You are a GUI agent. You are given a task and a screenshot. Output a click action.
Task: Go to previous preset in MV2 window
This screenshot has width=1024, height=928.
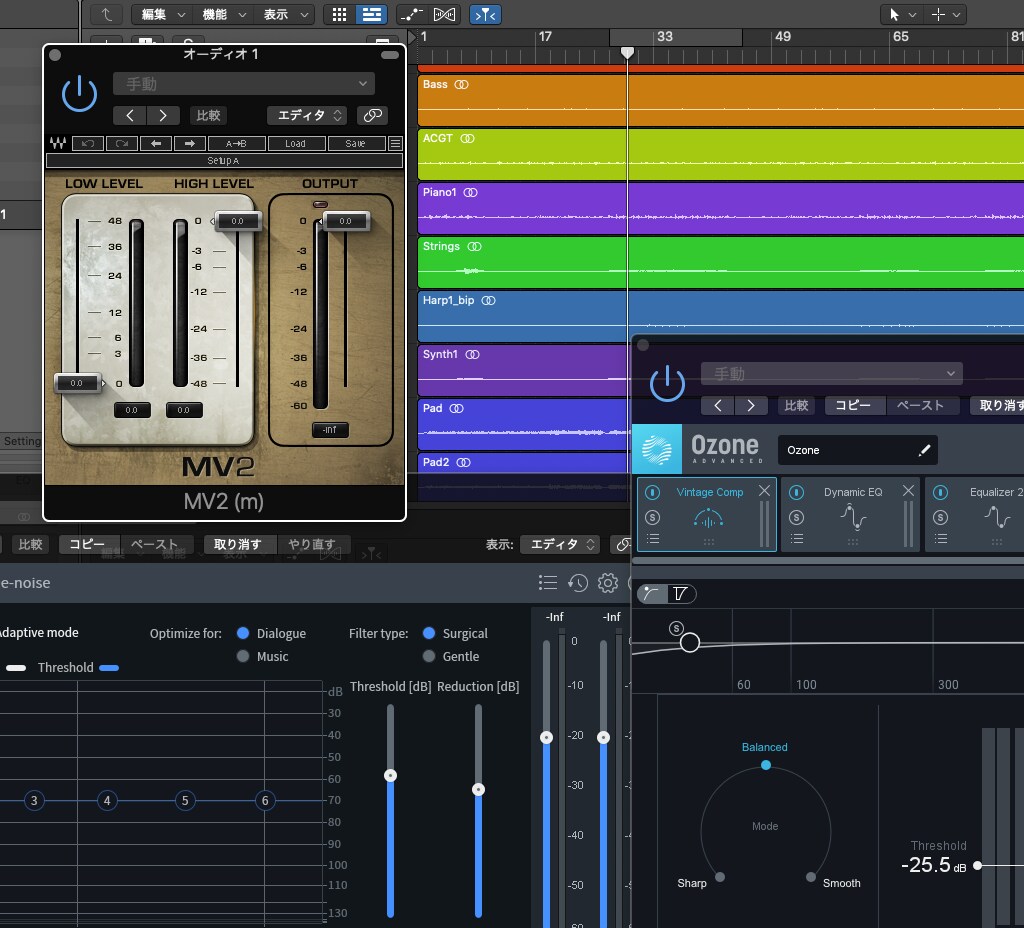130,116
